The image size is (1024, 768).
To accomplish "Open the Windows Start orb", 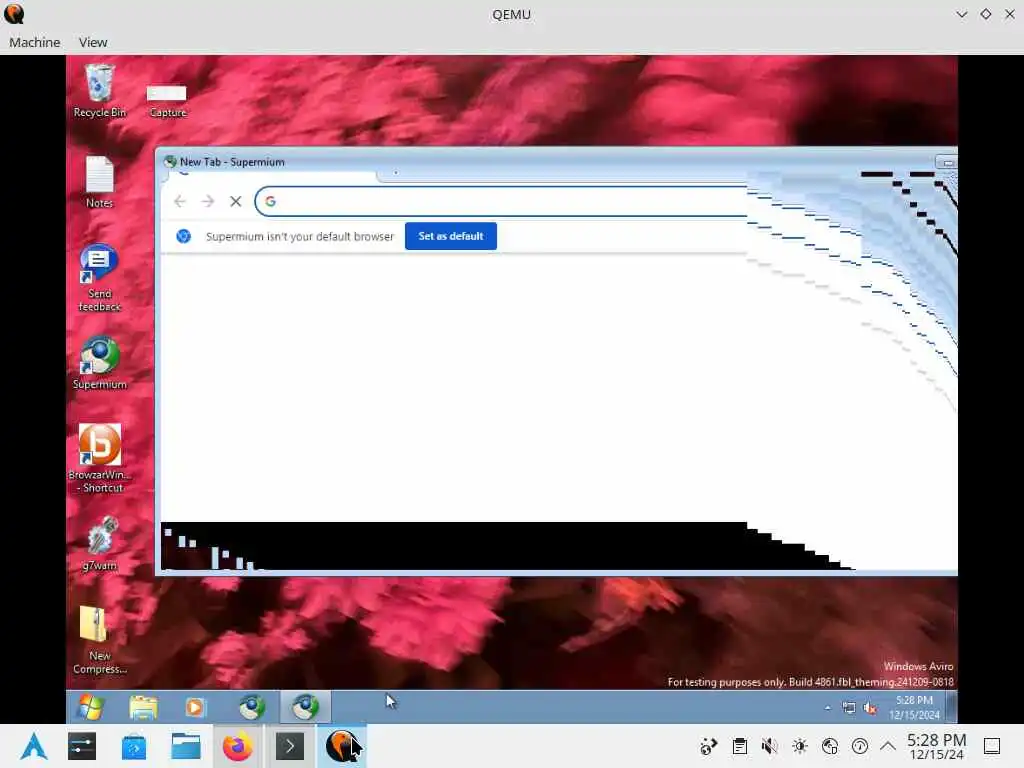I will click(90, 707).
